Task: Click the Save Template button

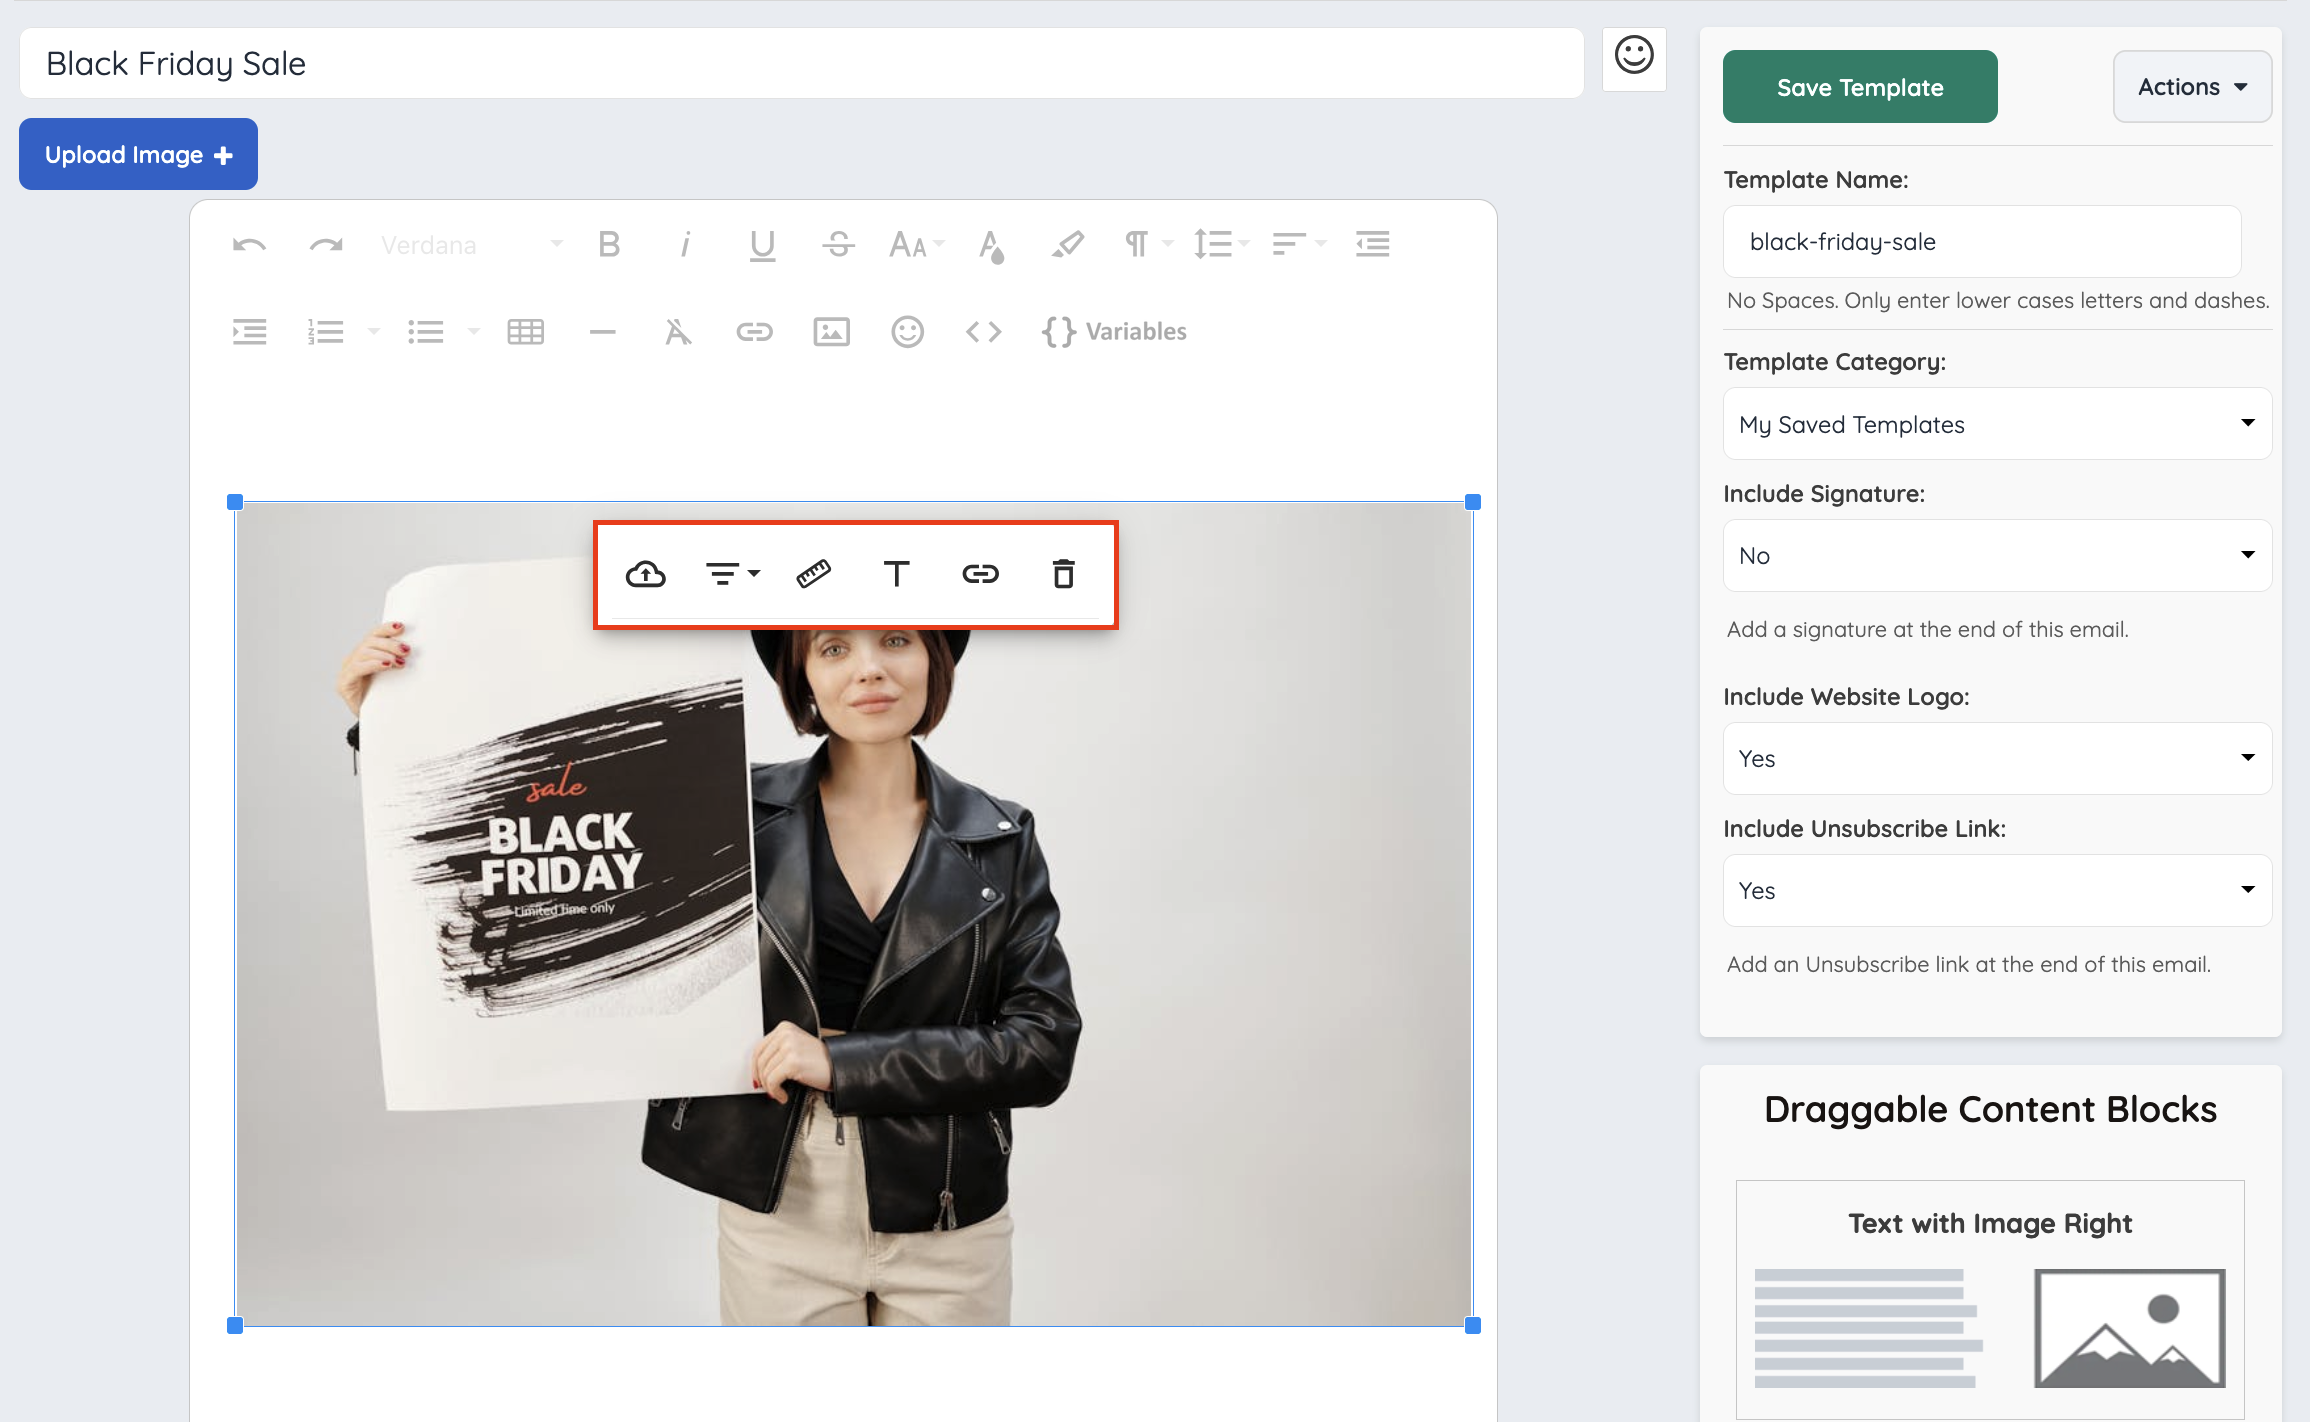Action: [x=1859, y=87]
